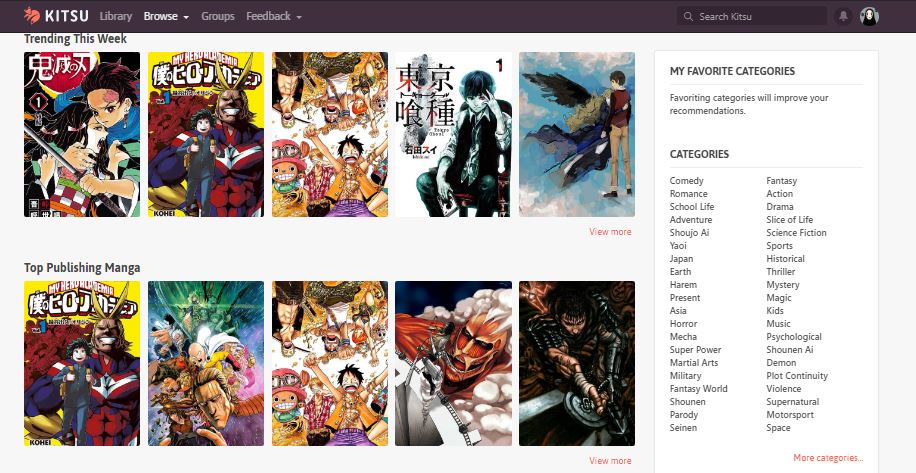Viewport: 916px width, 473px height.
Task: Go to the Groups page
Action: pyautogui.click(x=218, y=16)
